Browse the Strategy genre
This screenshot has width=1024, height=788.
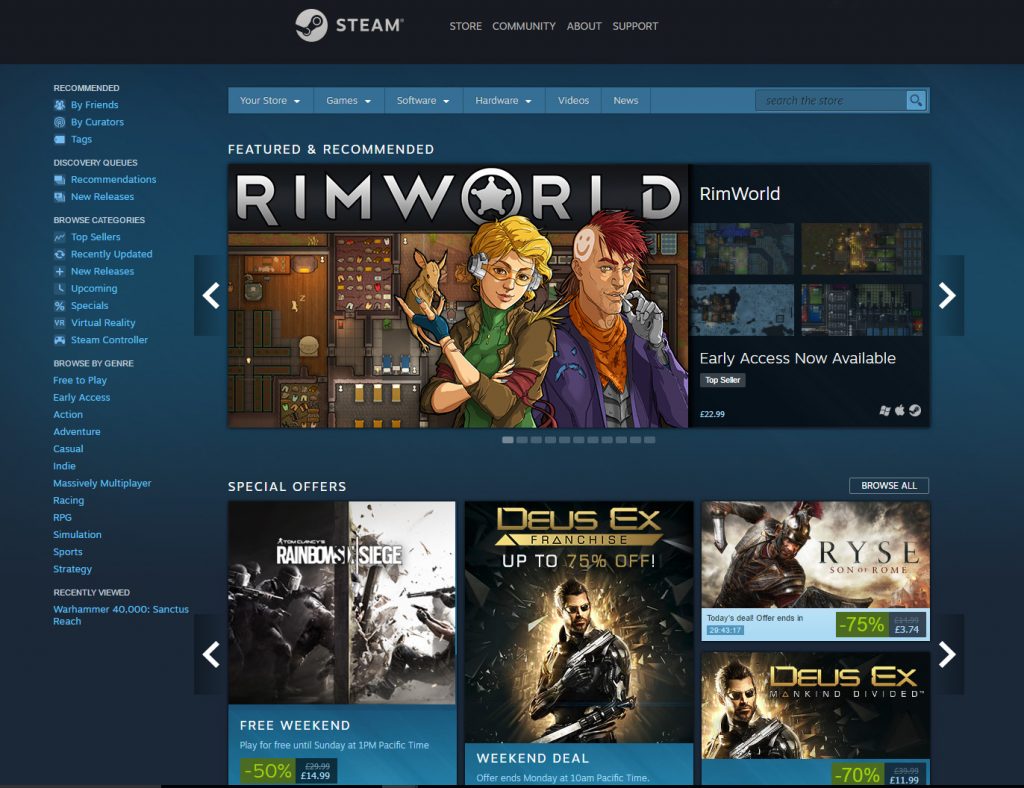(72, 569)
